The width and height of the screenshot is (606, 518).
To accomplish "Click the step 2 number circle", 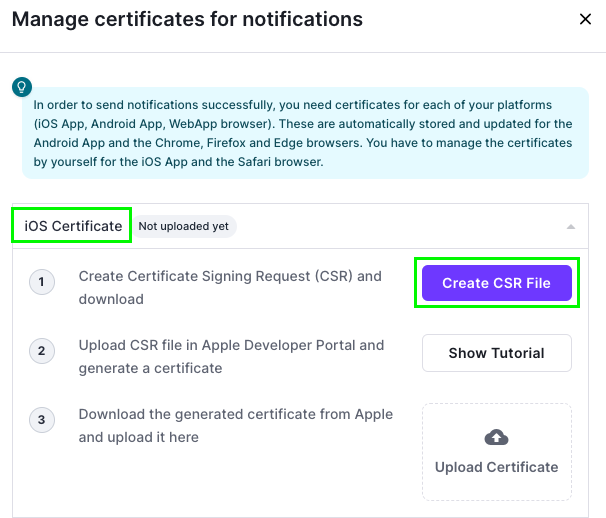I will tap(42, 352).
